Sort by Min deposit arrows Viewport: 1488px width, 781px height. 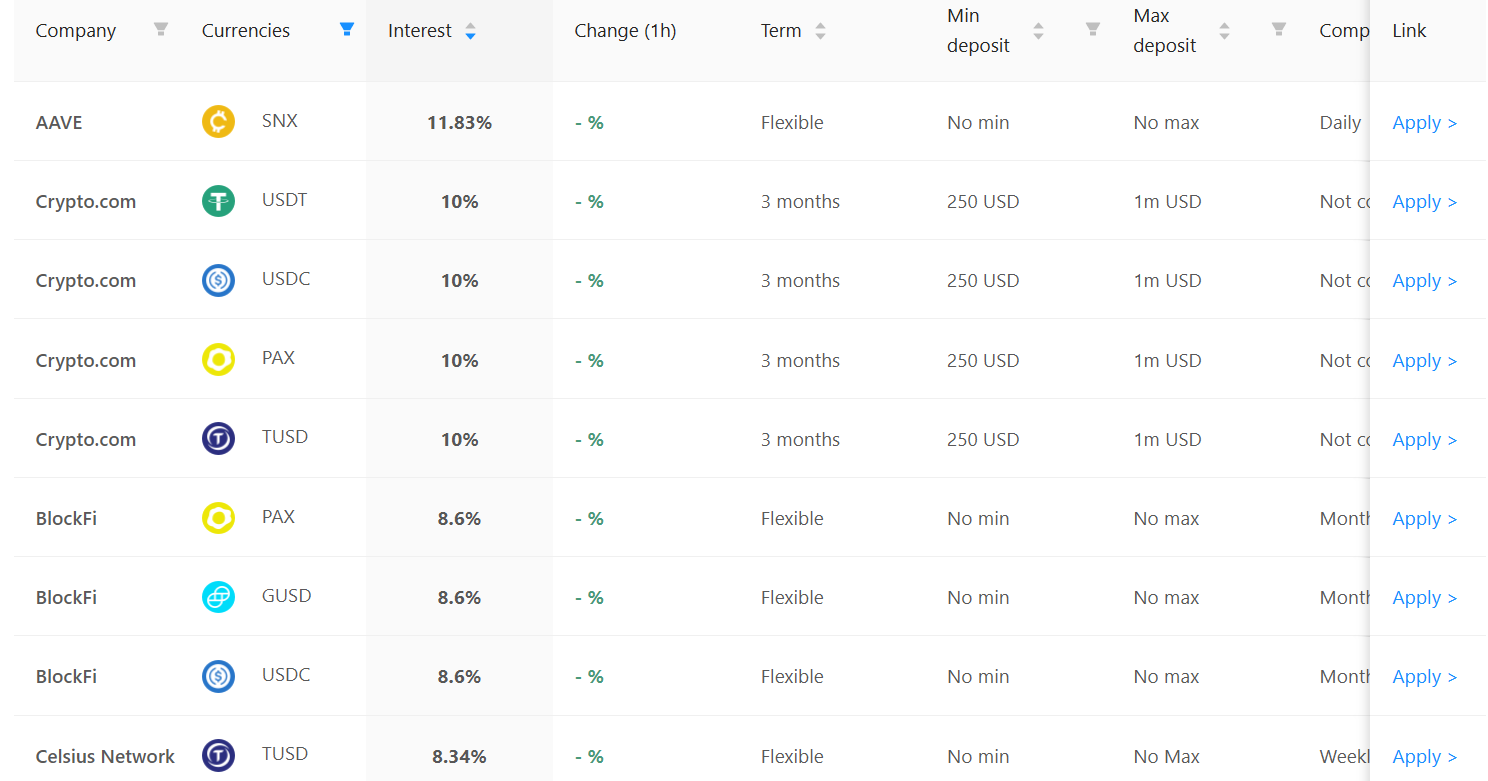1038,31
